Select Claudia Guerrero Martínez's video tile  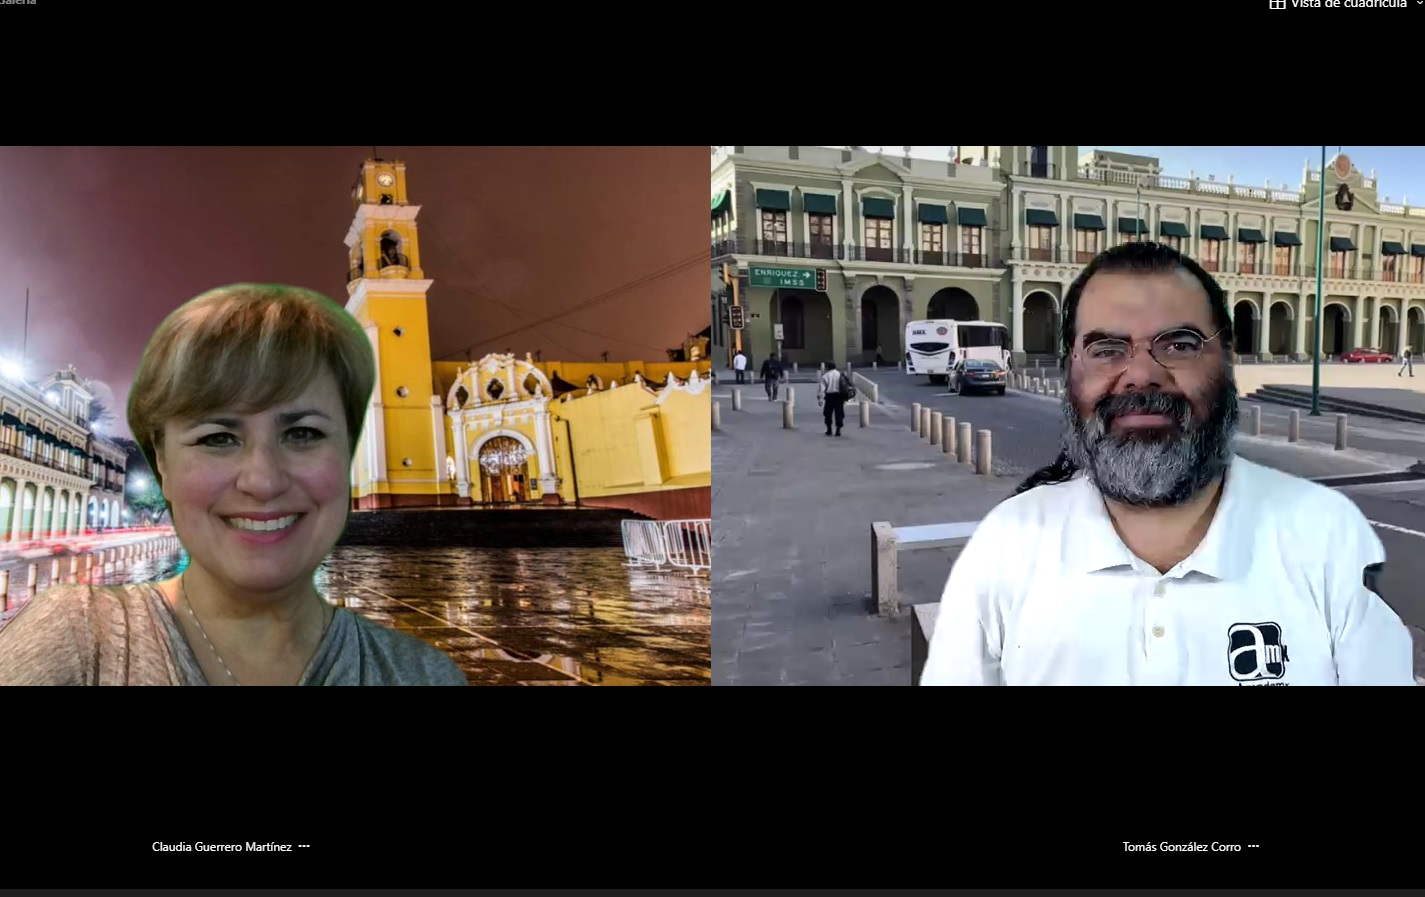pos(355,416)
